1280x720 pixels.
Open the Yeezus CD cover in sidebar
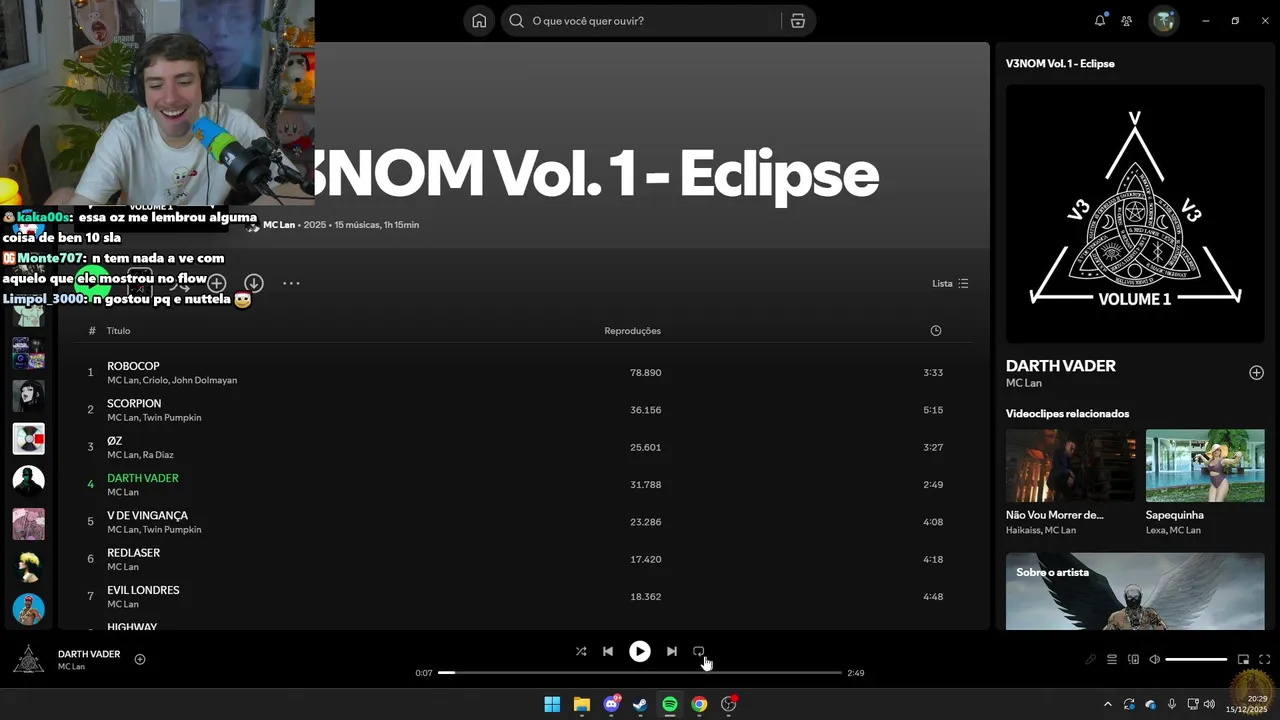28,438
